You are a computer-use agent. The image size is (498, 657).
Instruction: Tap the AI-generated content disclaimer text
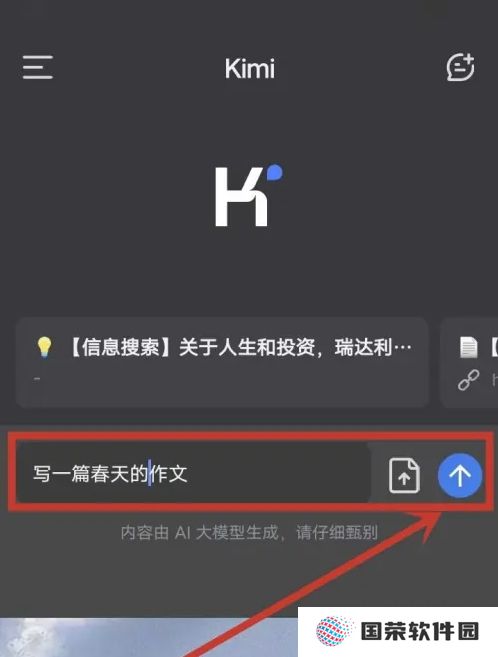(x=249, y=533)
